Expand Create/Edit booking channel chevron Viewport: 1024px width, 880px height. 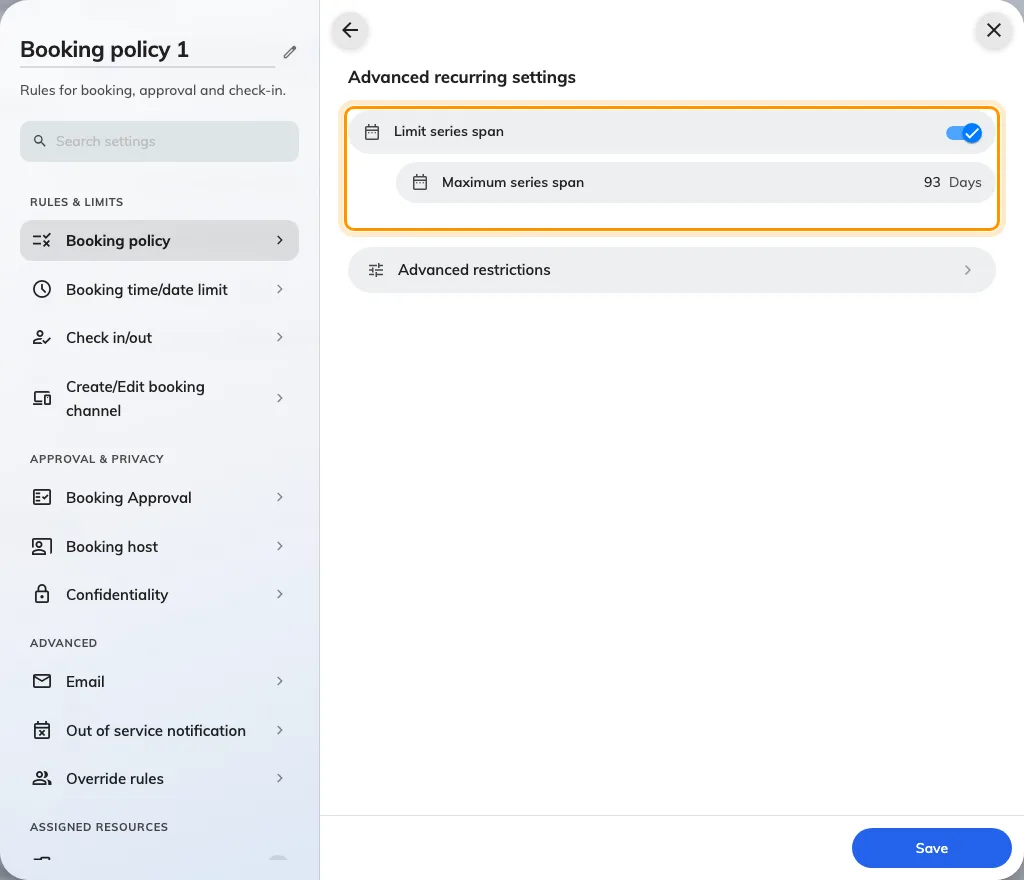click(280, 398)
